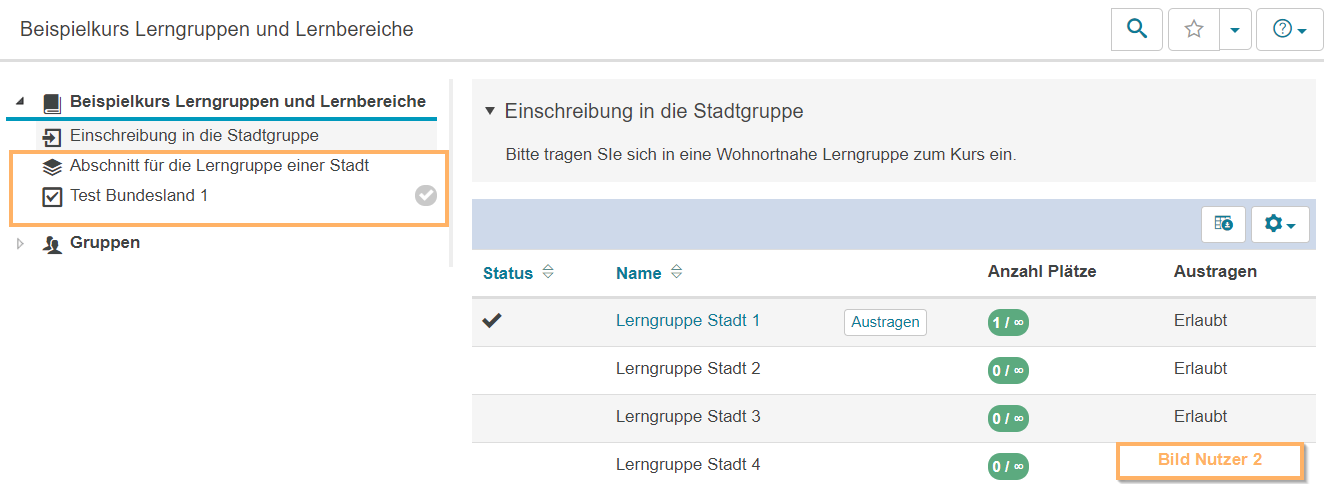Click the Austragen button for Lerngruppe Stadt 1
The image size is (1324, 484).
pyautogui.click(x=885, y=322)
